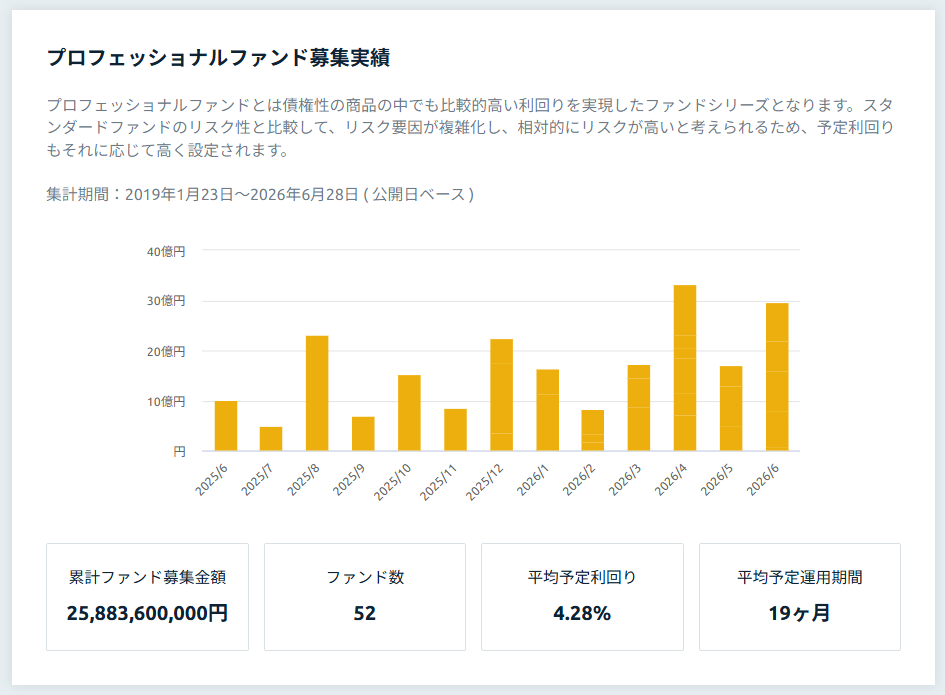
Task: Click the 2025/6 bar in chart
Action: (x=226, y=426)
